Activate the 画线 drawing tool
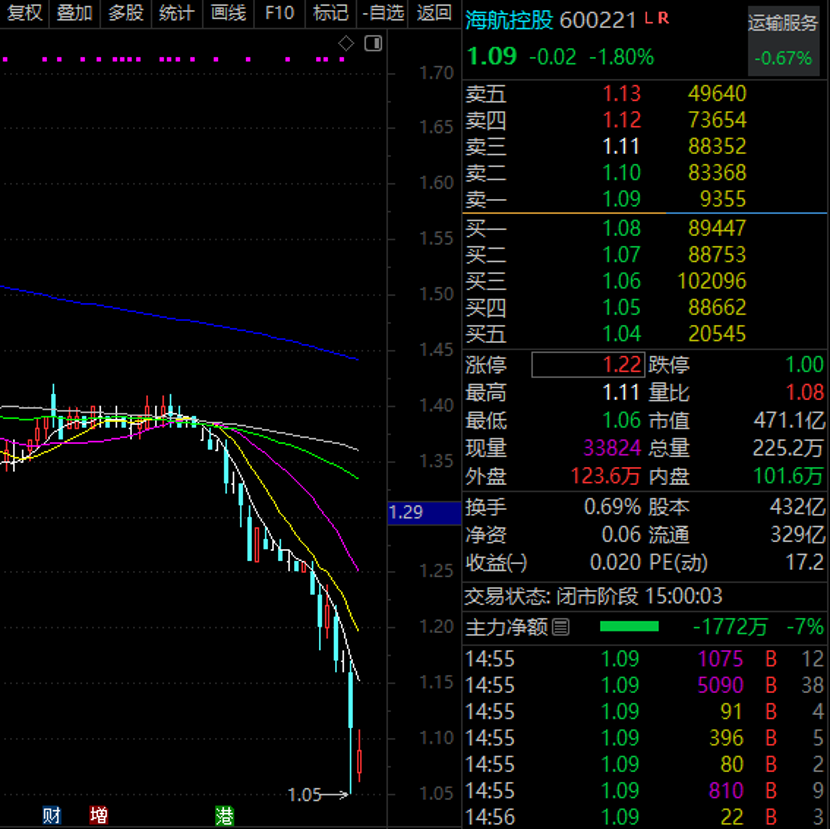The image size is (830, 830). click(x=228, y=13)
